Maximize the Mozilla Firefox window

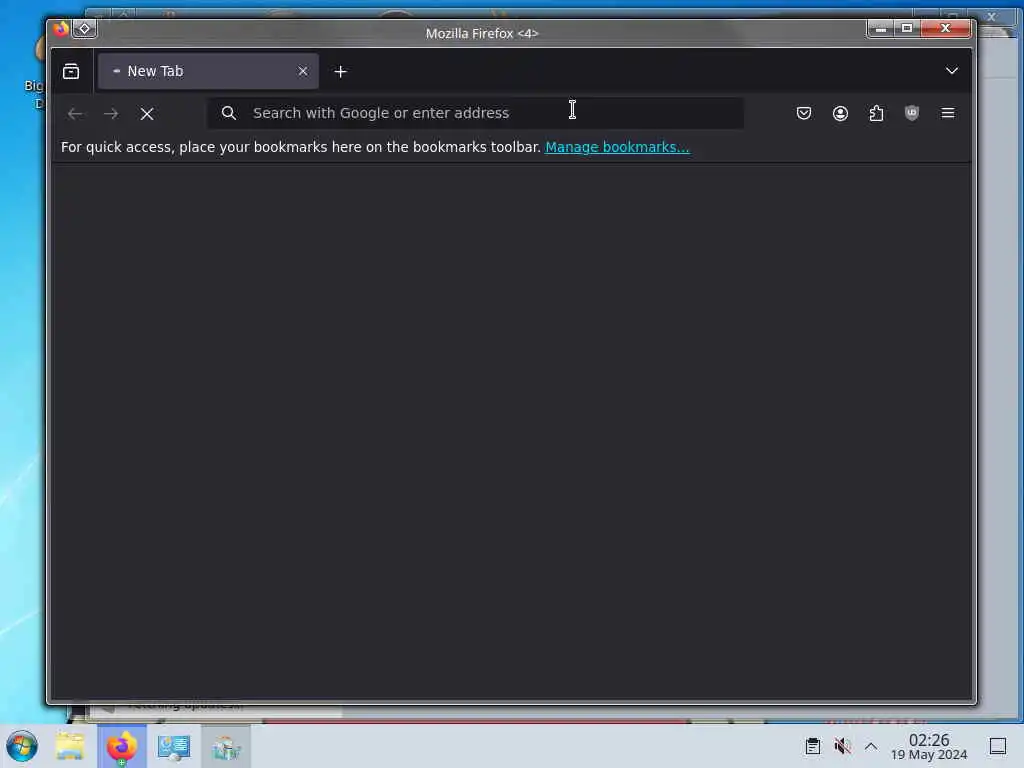coord(906,28)
